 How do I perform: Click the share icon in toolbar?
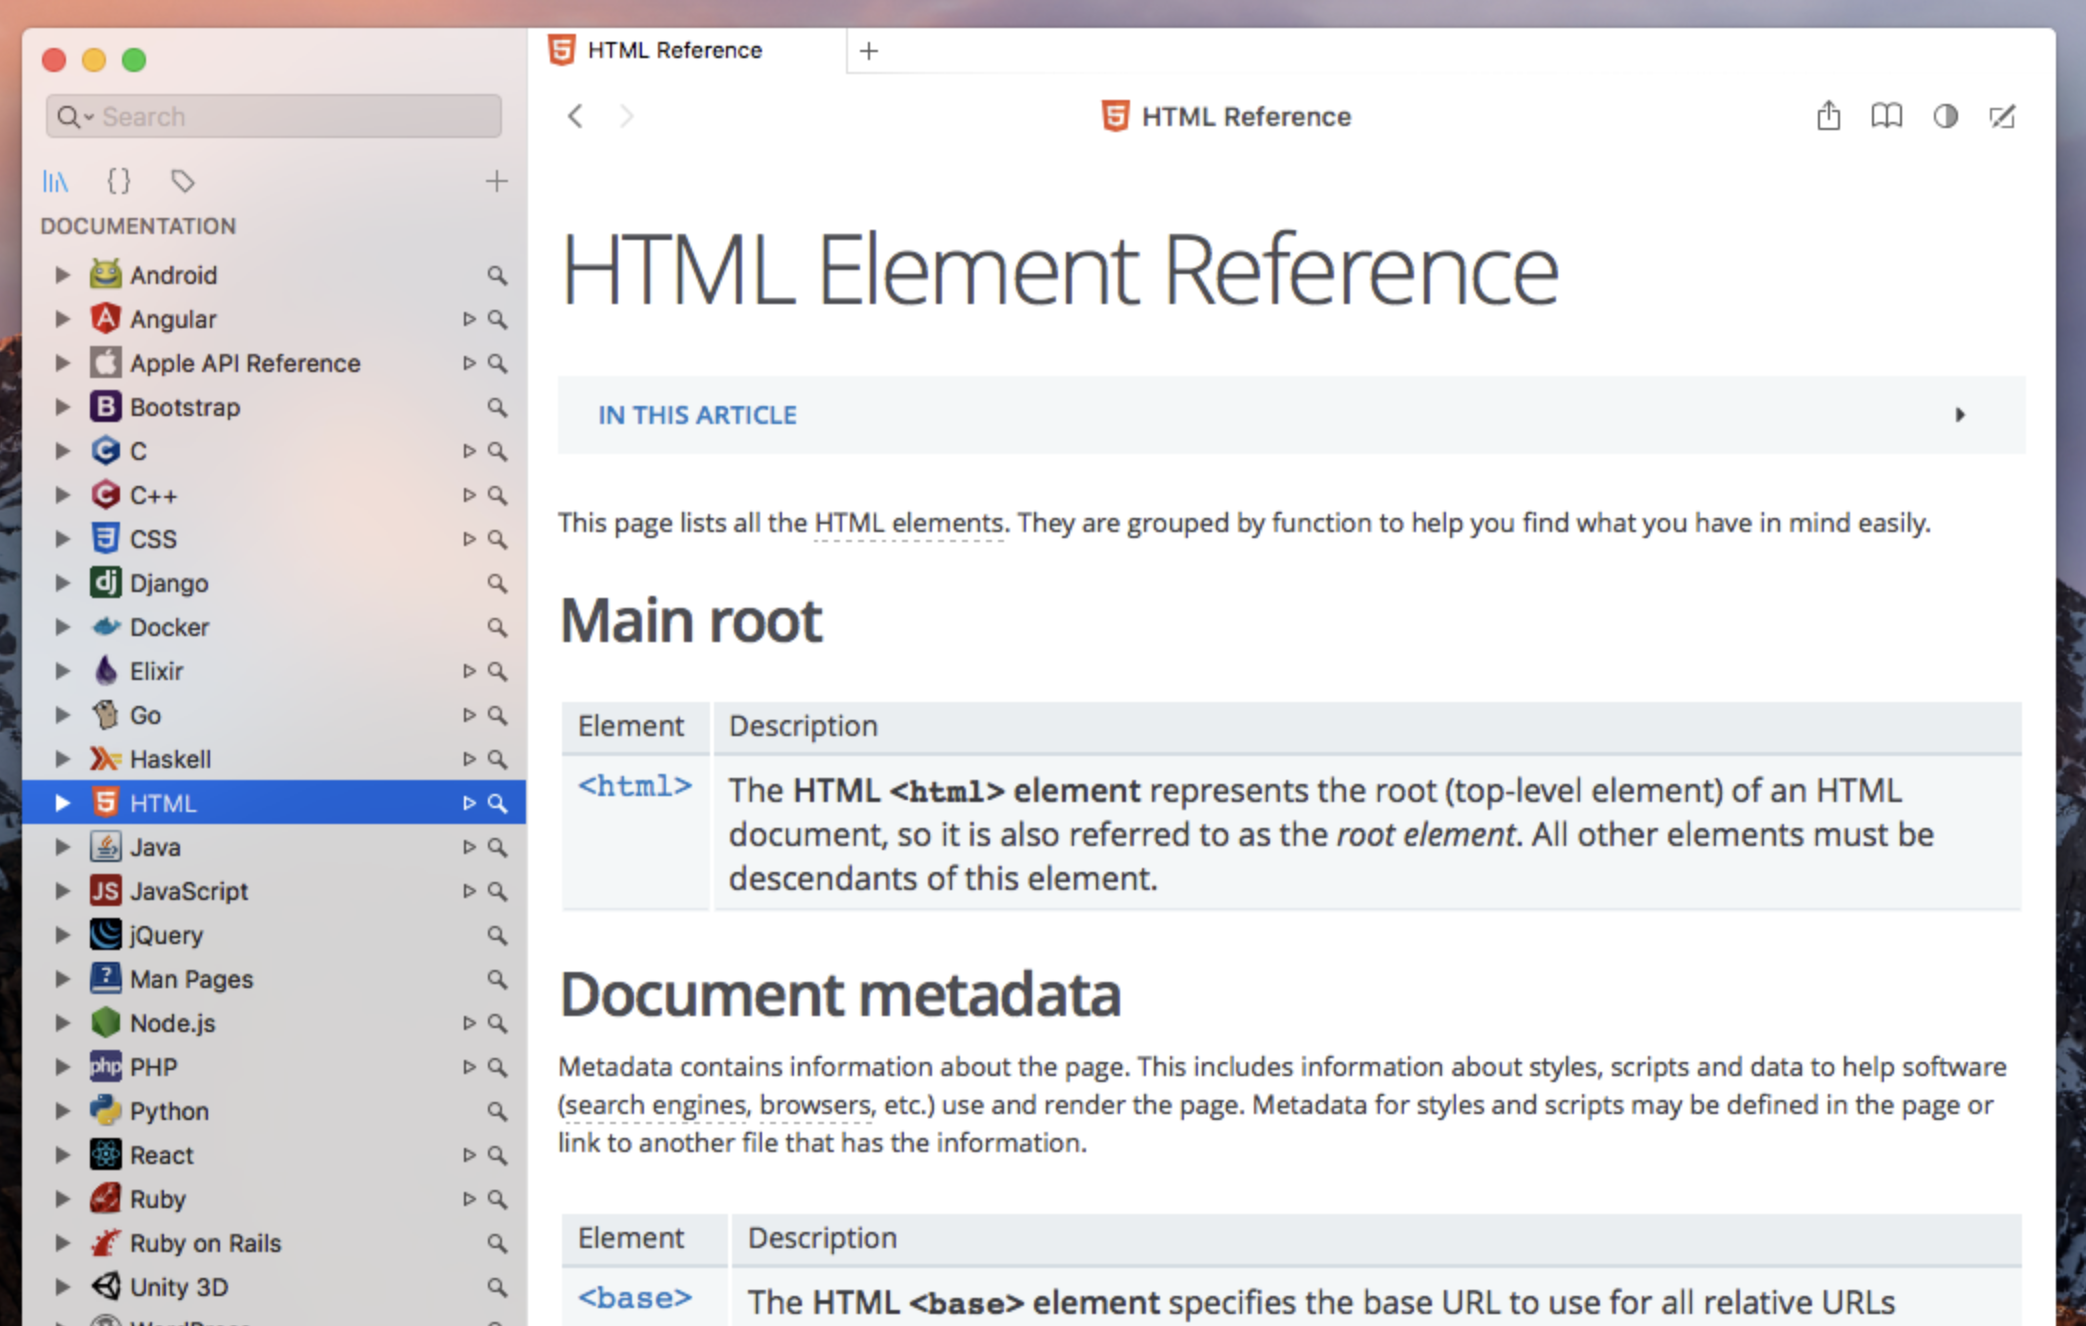point(1828,116)
